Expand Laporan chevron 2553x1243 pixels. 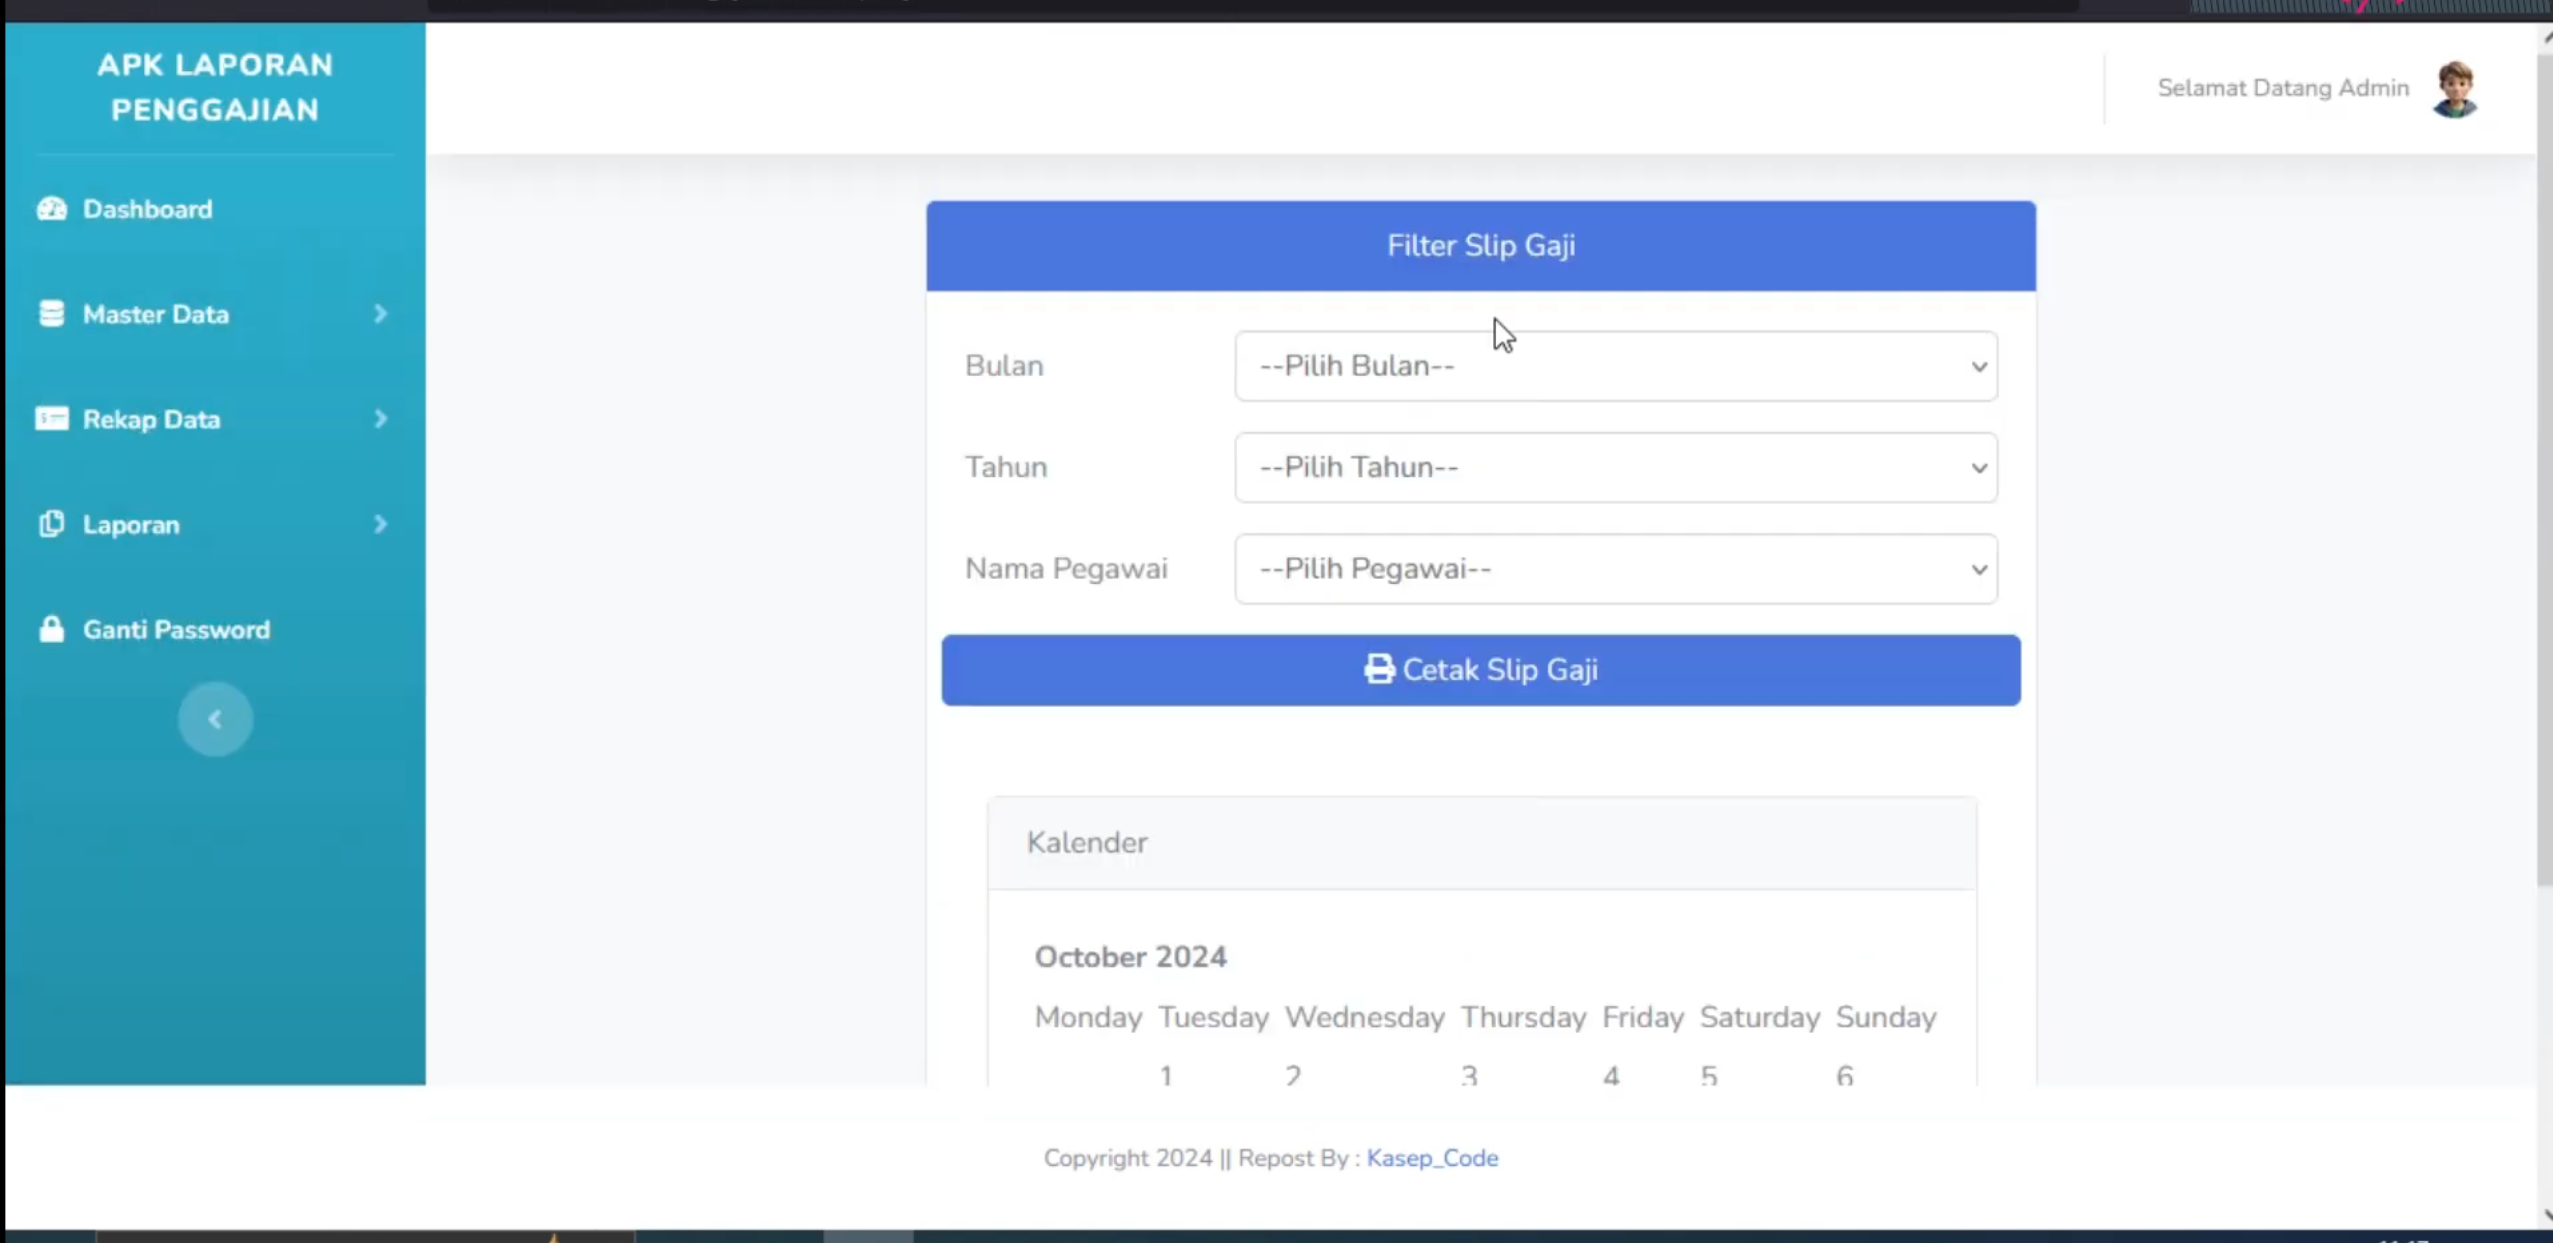tap(380, 524)
